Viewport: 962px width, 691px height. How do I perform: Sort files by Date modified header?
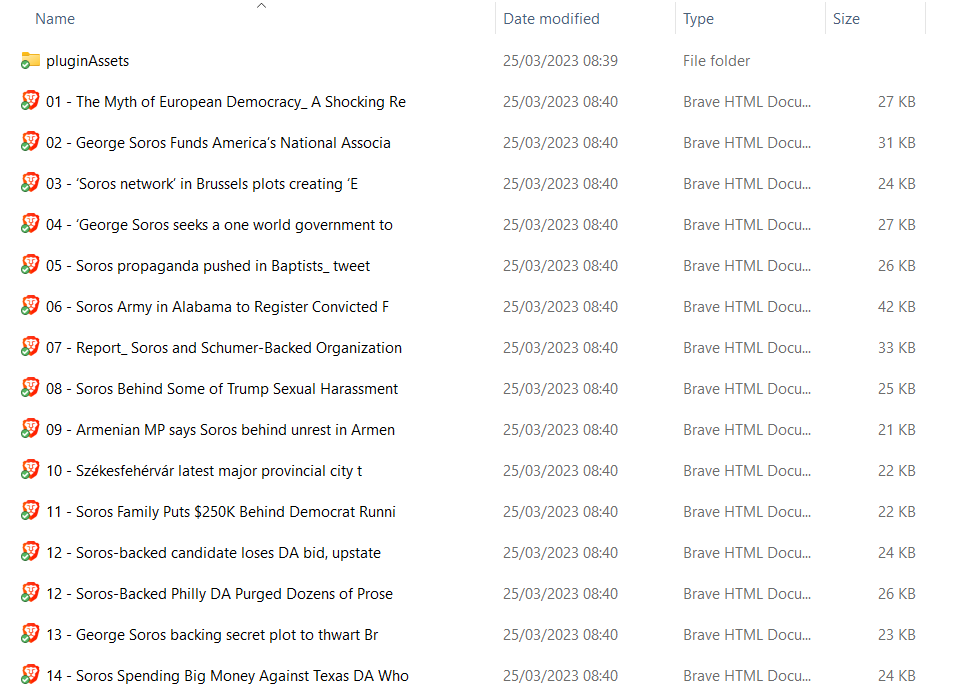pyautogui.click(x=551, y=19)
